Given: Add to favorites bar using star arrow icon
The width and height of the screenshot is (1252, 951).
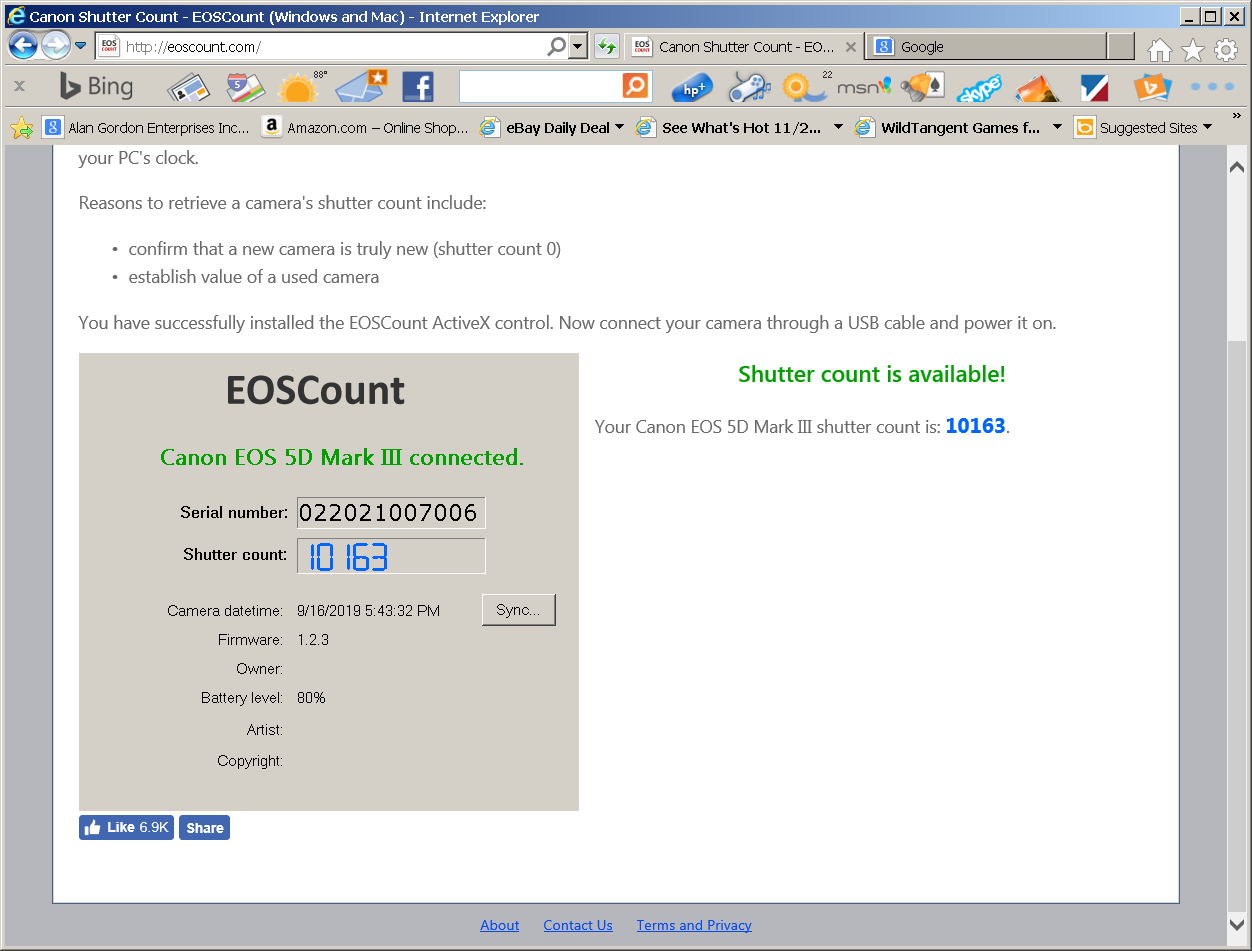Looking at the screenshot, I should (22, 128).
